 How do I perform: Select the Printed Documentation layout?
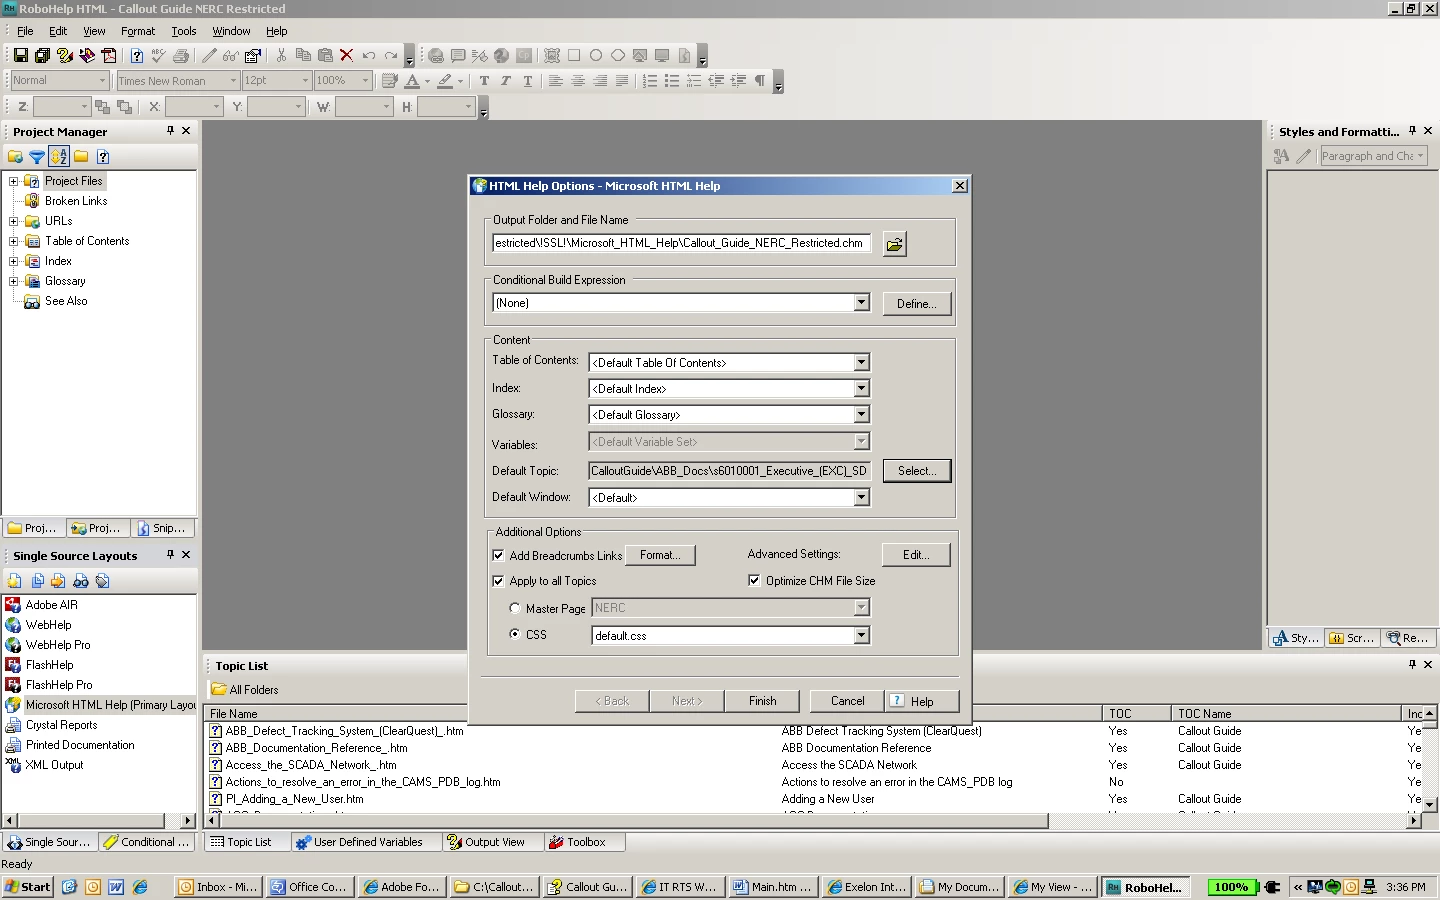point(70,745)
